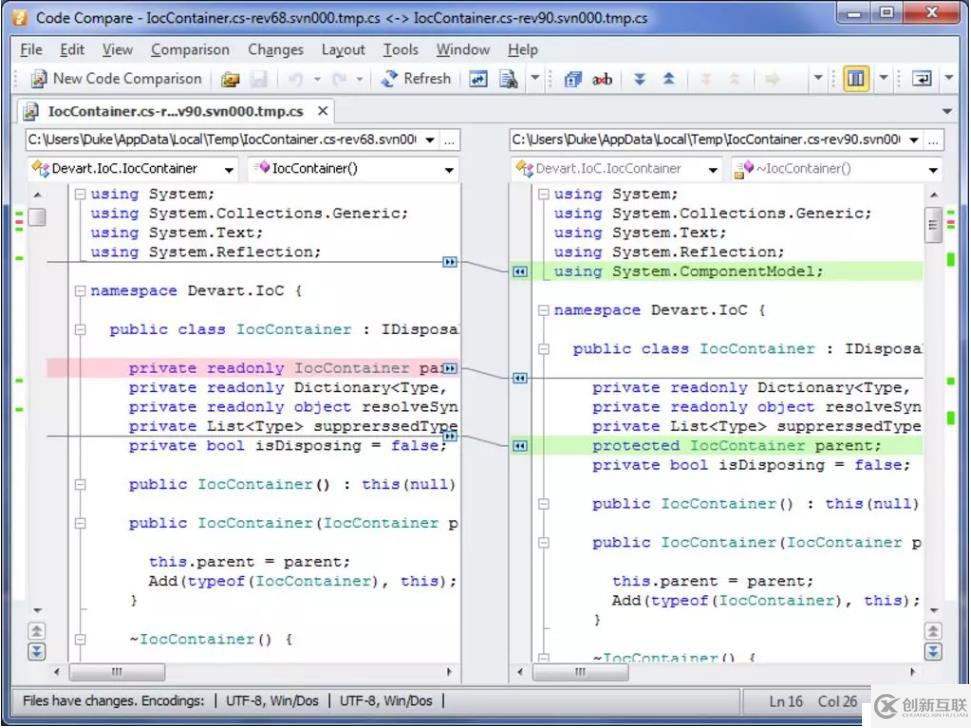Screen dimensions: 971x728
Task: Open the layout dropdown arrow next to side-by-side
Action: 884,79
